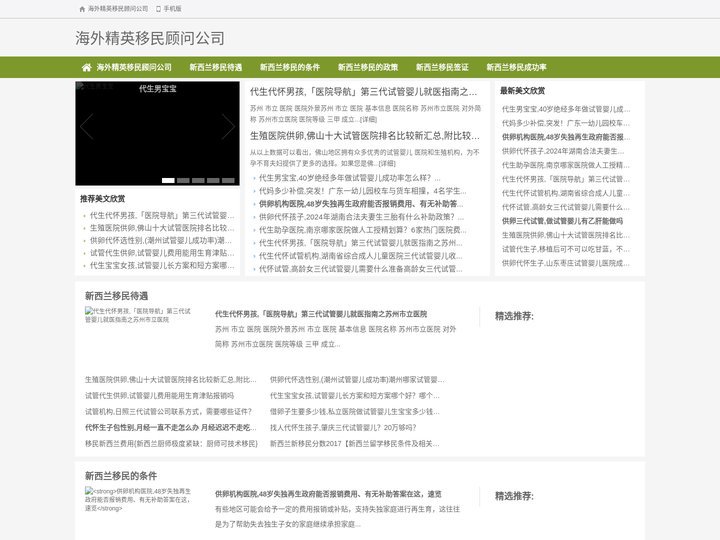The image size is (720, 540).
Task: Open headline 代生代怀男孩「医院导航」第三代试管婴儿
Action: click(363, 92)
